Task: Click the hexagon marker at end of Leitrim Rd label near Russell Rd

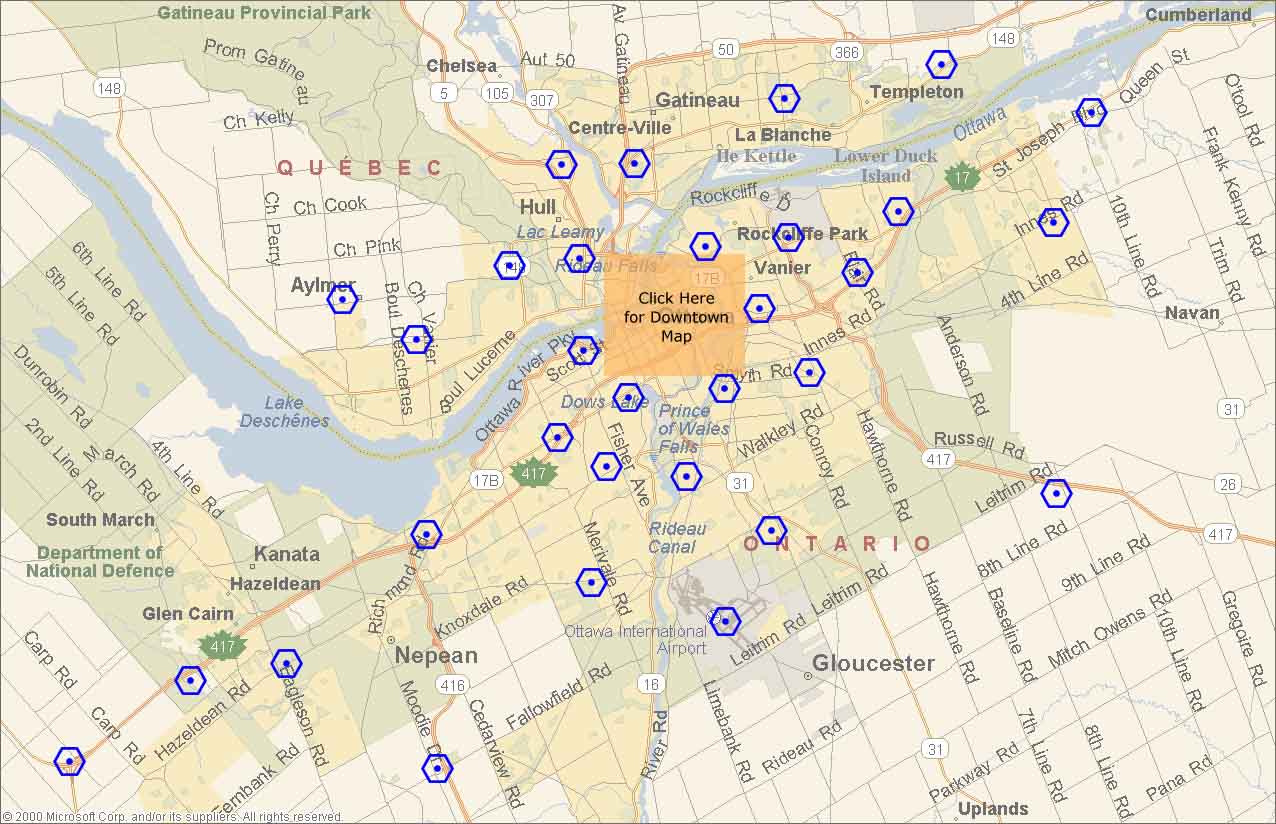Action: (x=1056, y=493)
